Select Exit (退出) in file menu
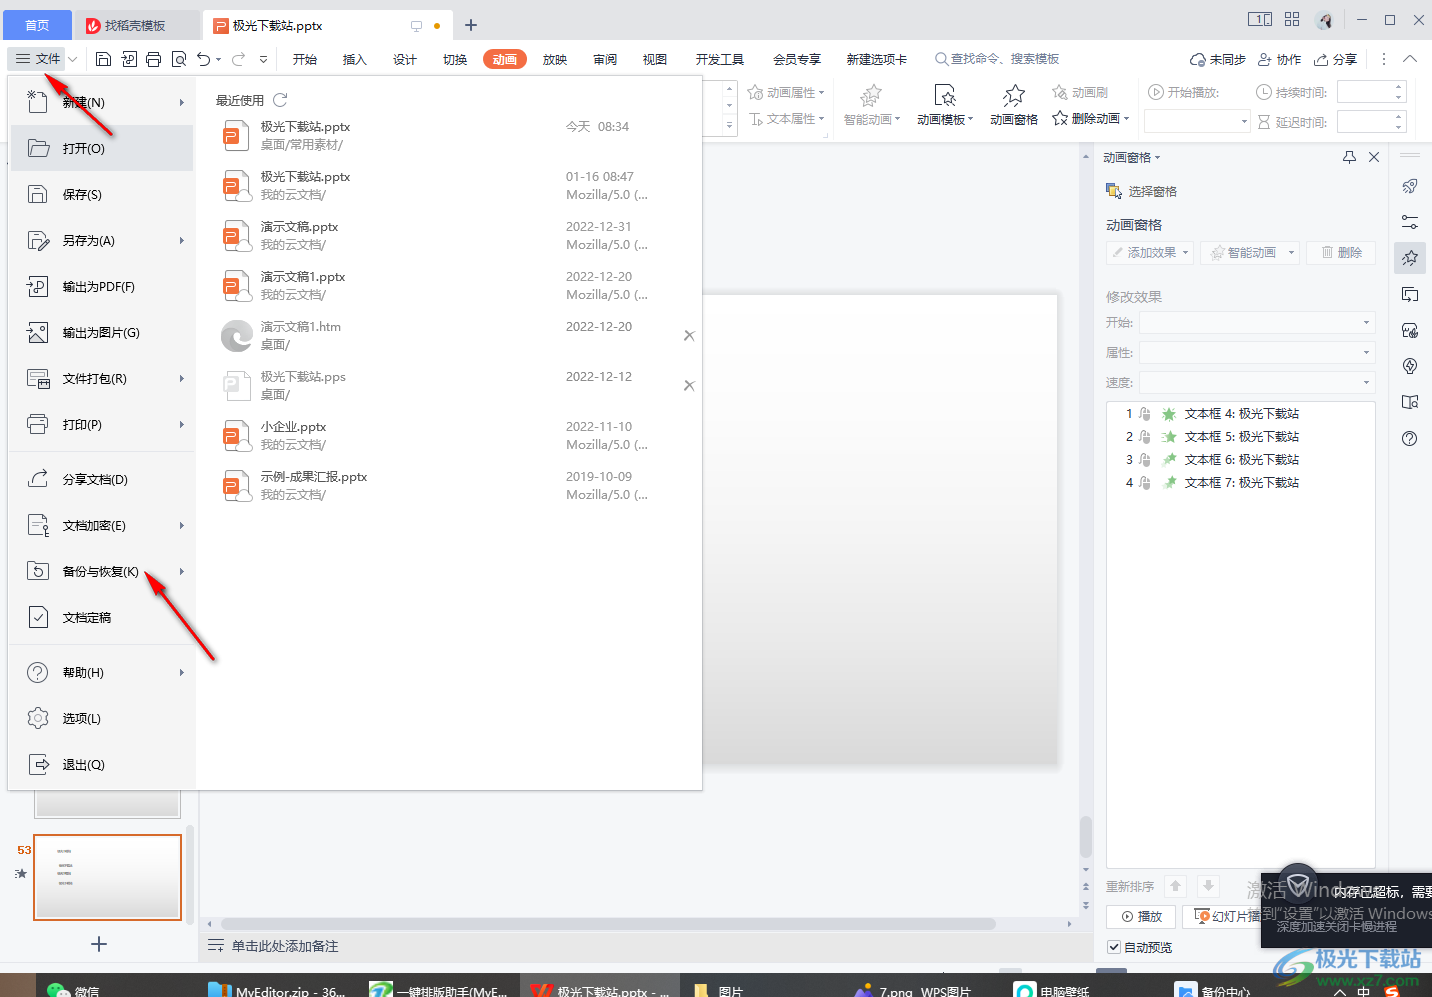This screenshot has width=1432, height=997. 102,764
